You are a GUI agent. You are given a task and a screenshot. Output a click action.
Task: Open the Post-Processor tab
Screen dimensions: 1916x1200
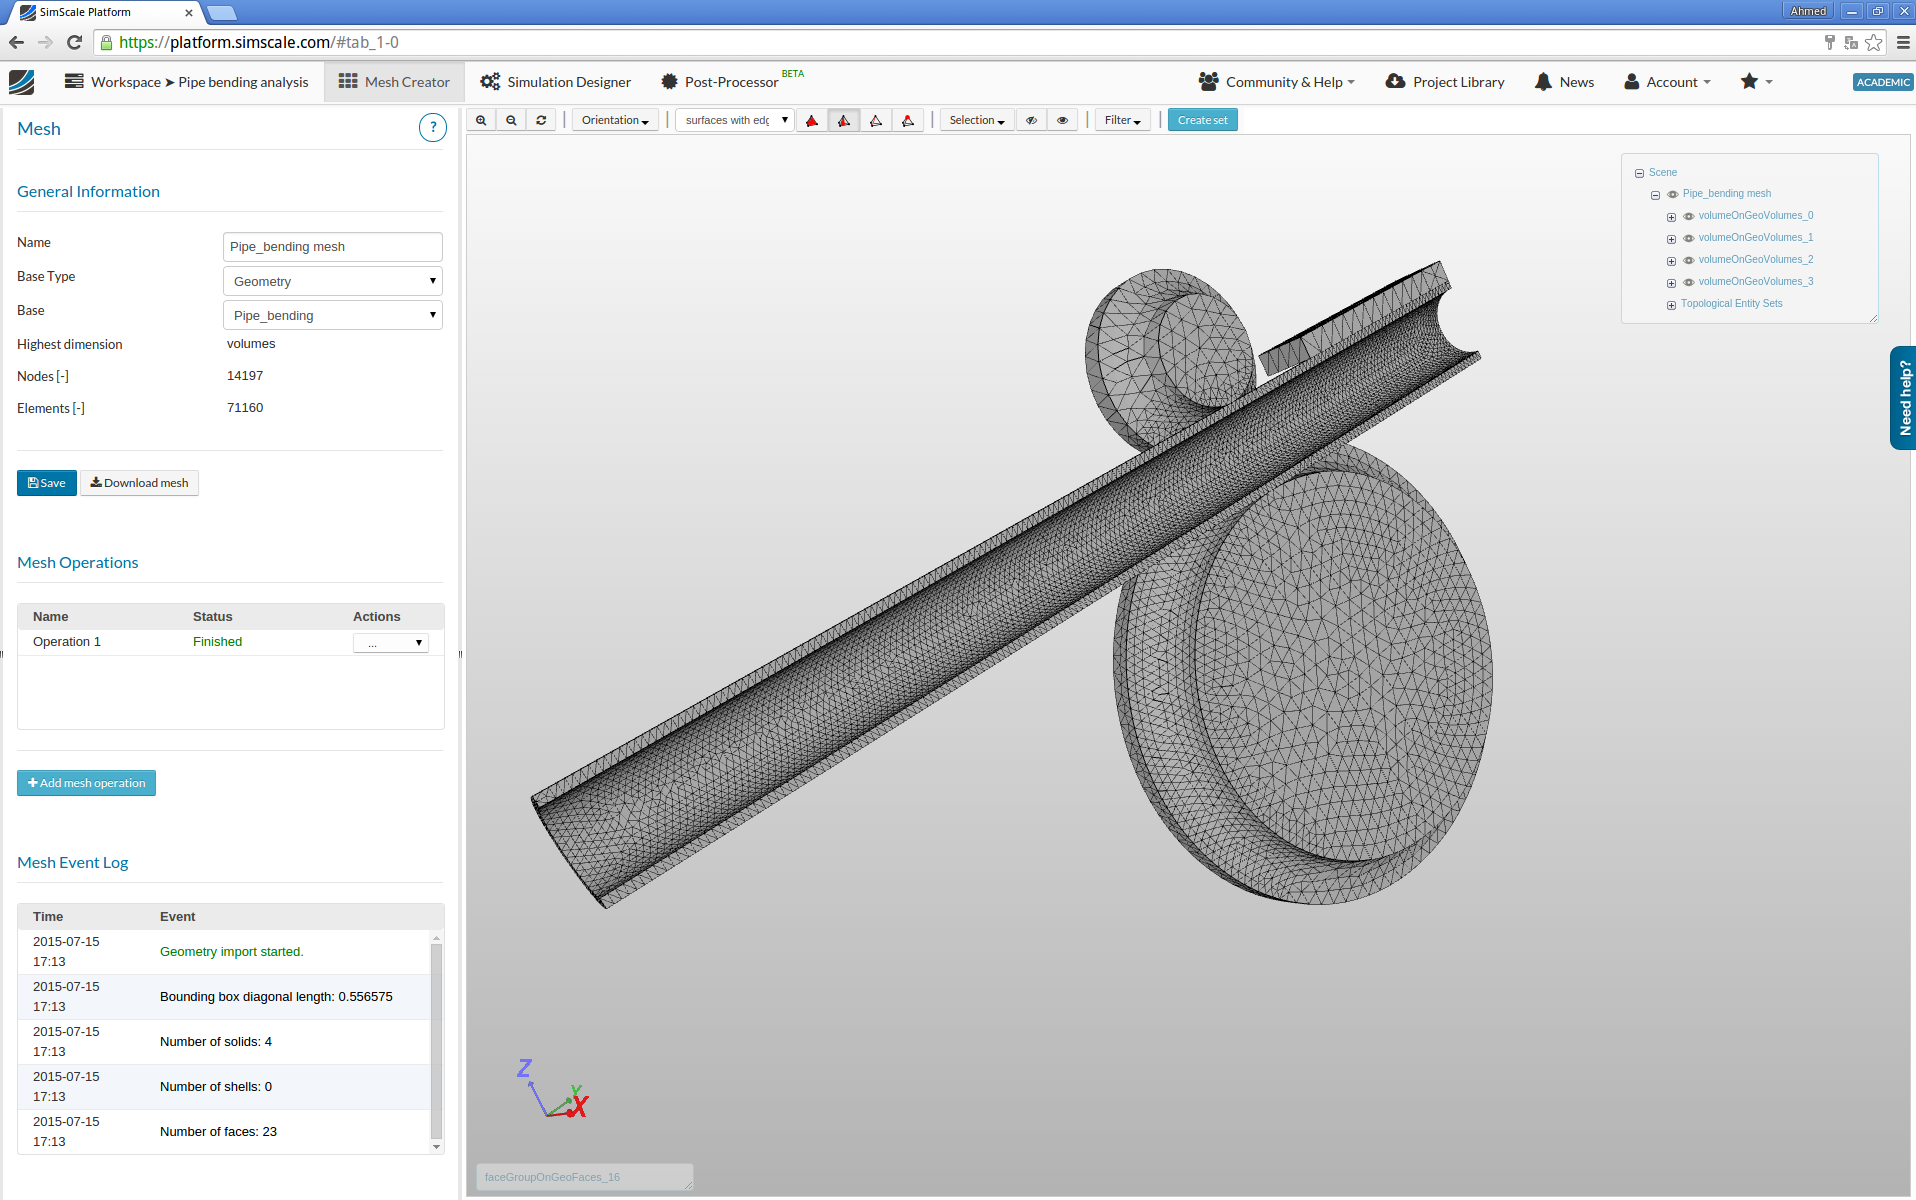pos(731,82)
